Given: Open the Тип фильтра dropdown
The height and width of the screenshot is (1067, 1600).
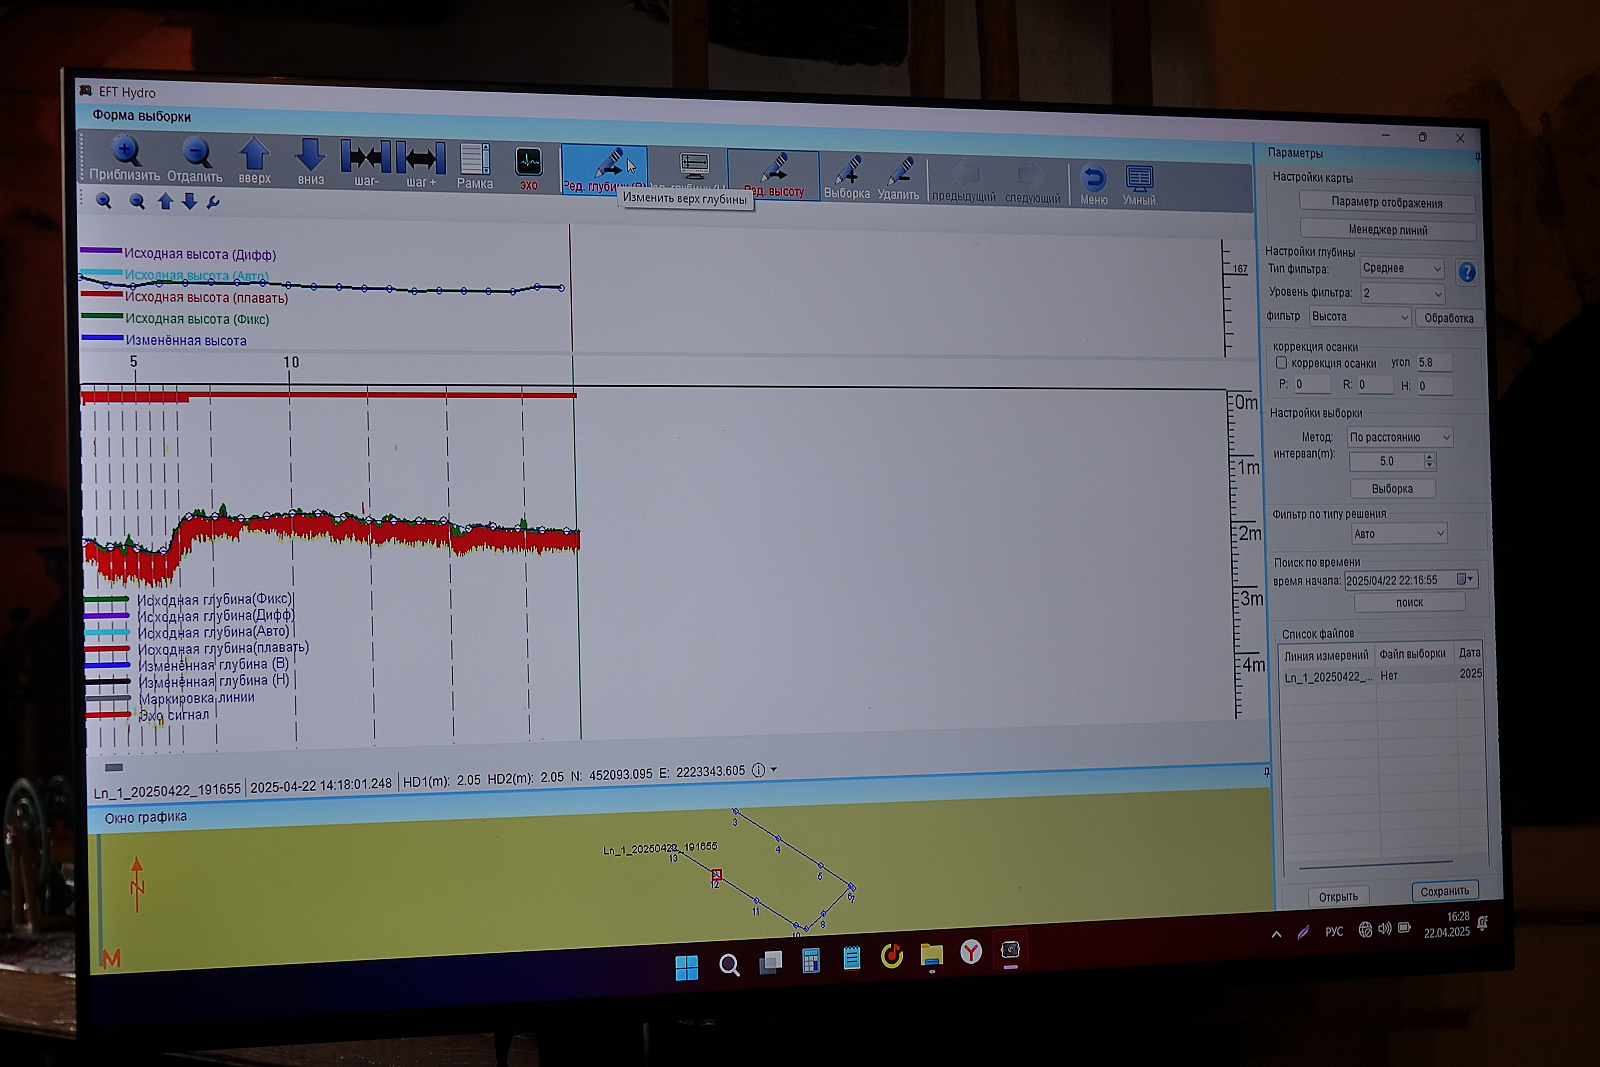Looking at the screenshot, I should click(x=1402, y=269).
